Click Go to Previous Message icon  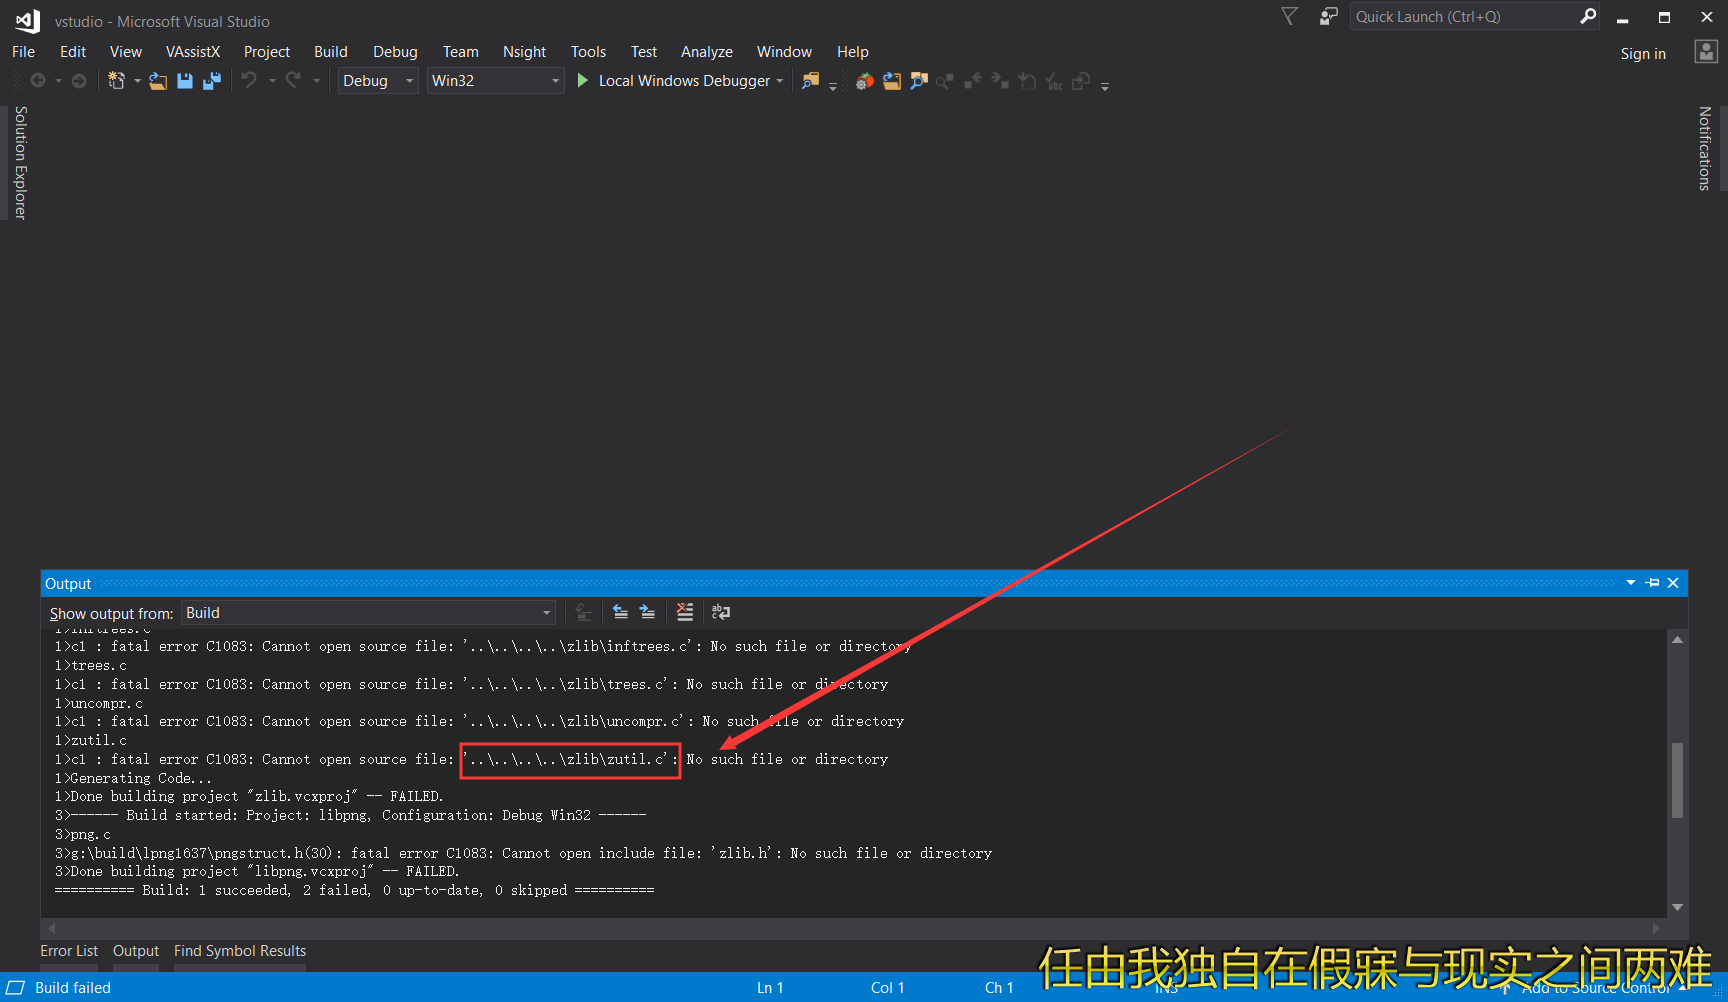coord(621,612)
